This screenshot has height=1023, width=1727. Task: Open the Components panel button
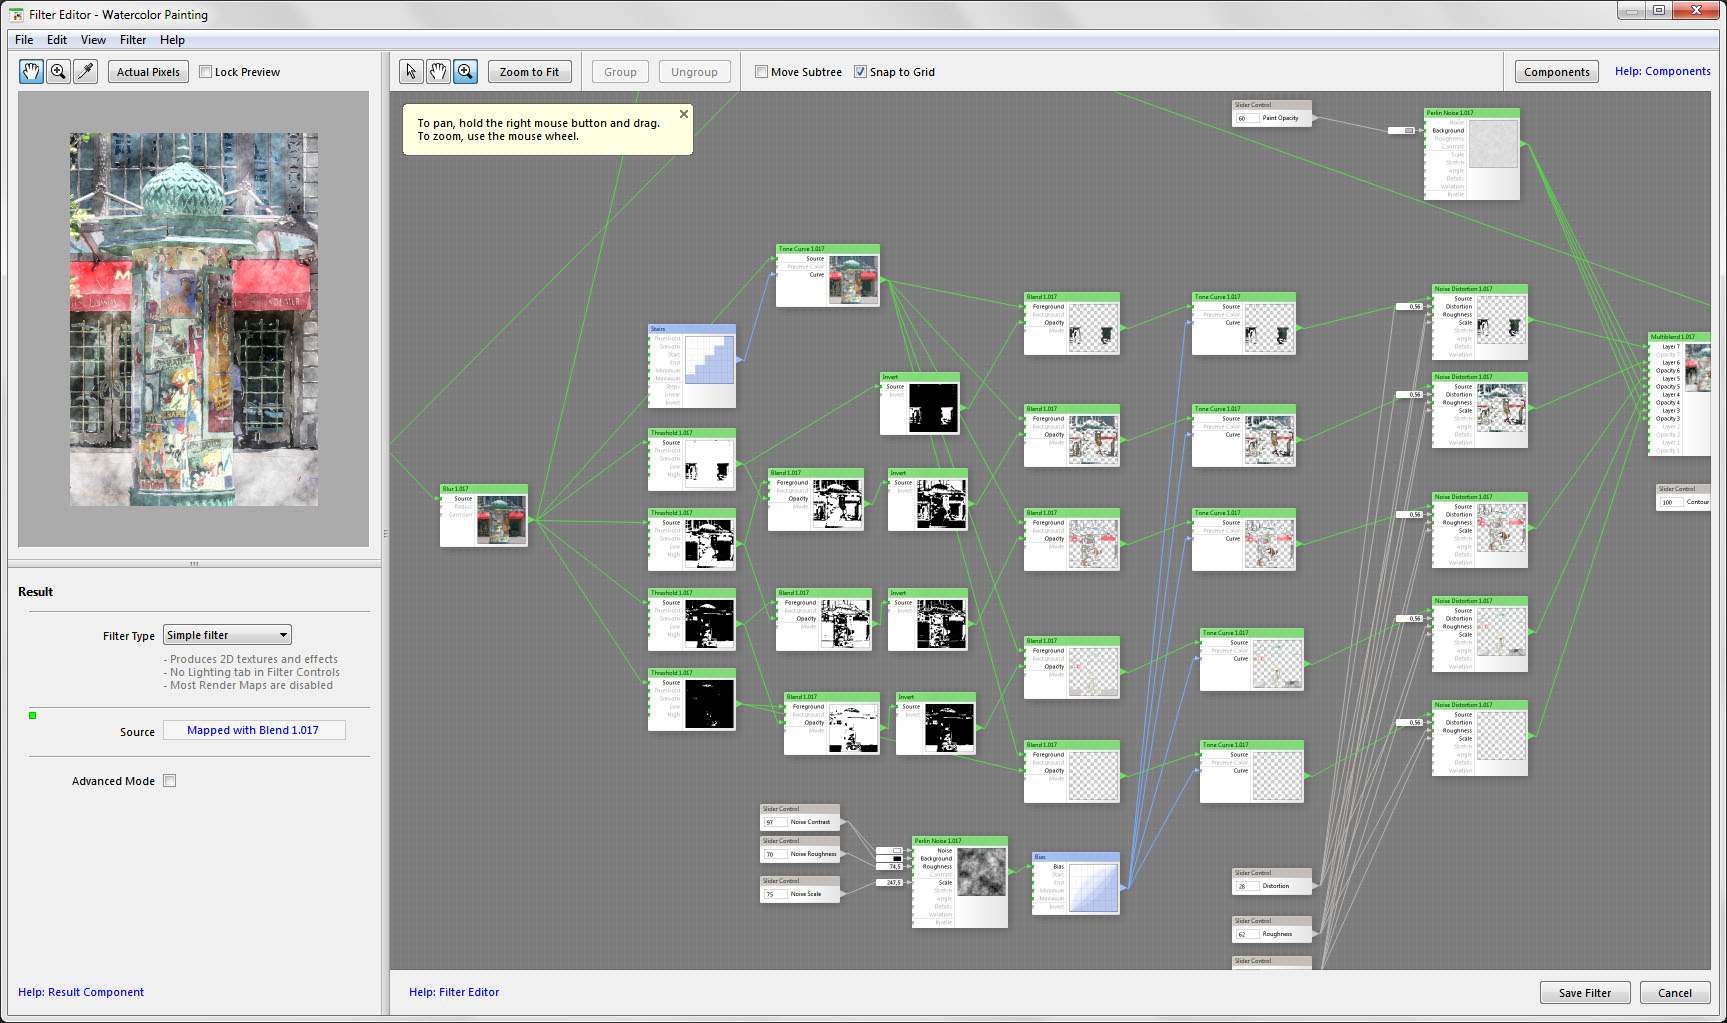(1557, 72)
